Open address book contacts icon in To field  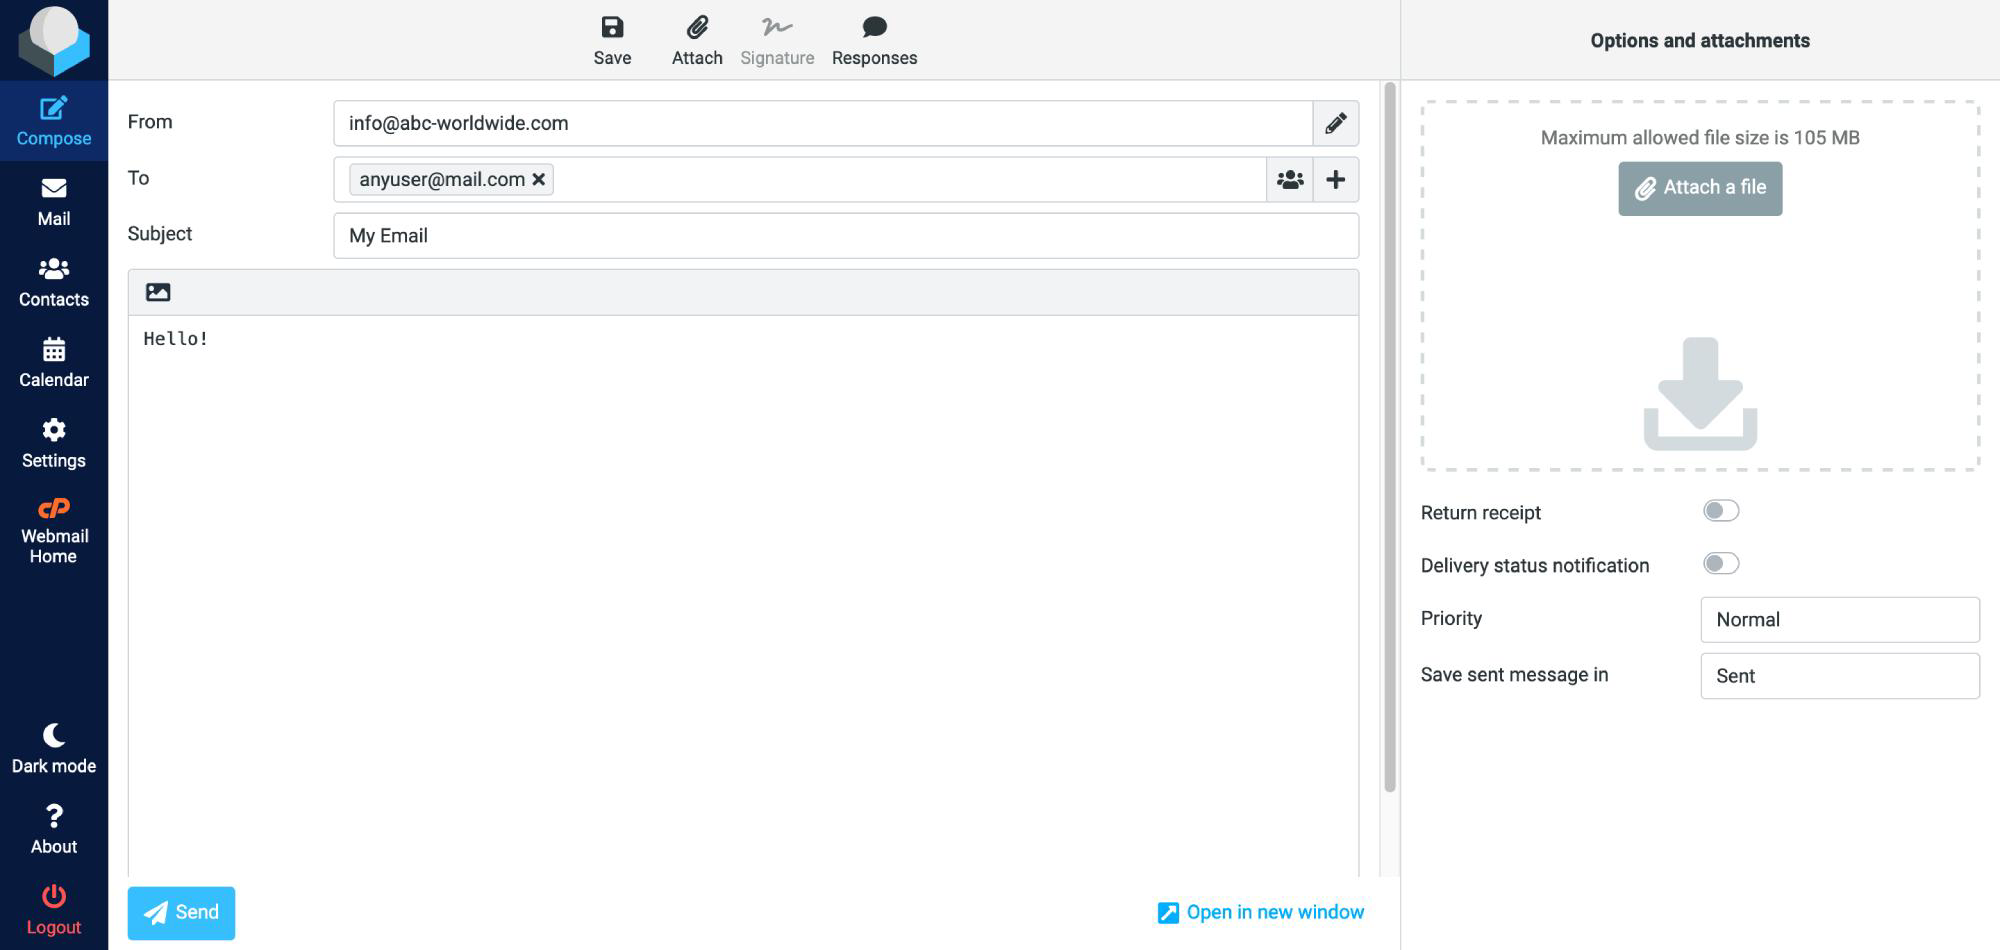point(1290,180)
